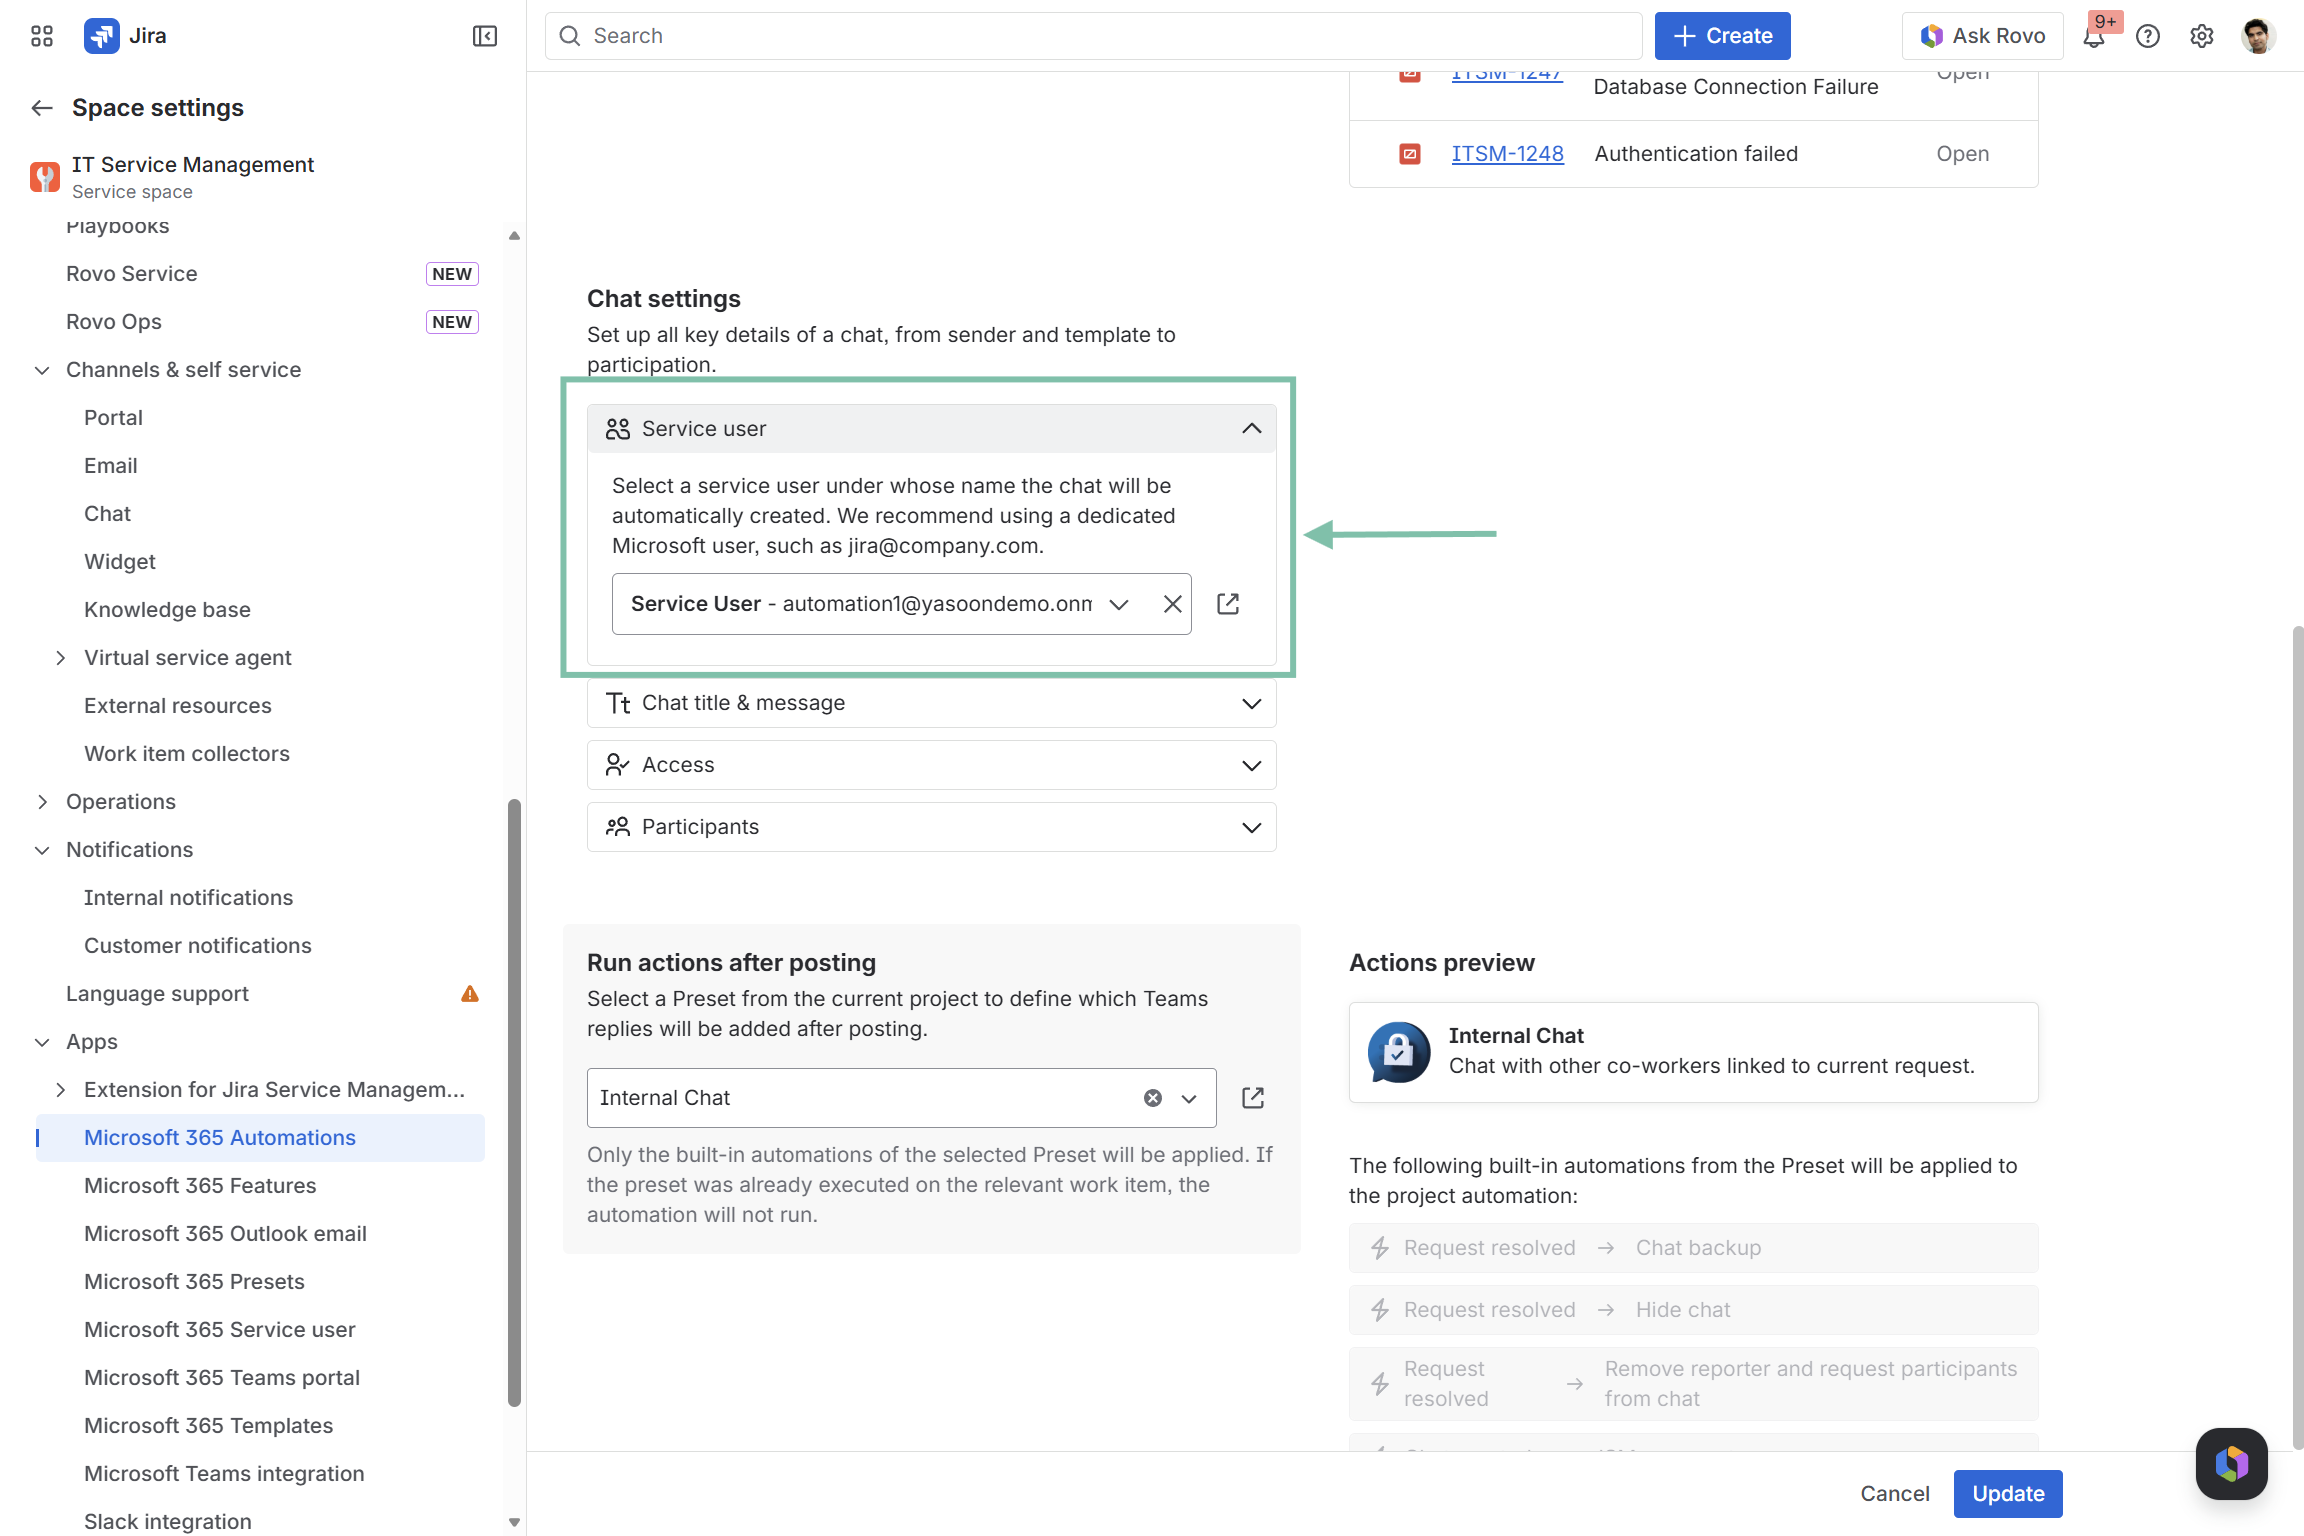2304x1536 pixels.
Task: Go back using Space settings arrow
Action: tap(42, 108)
